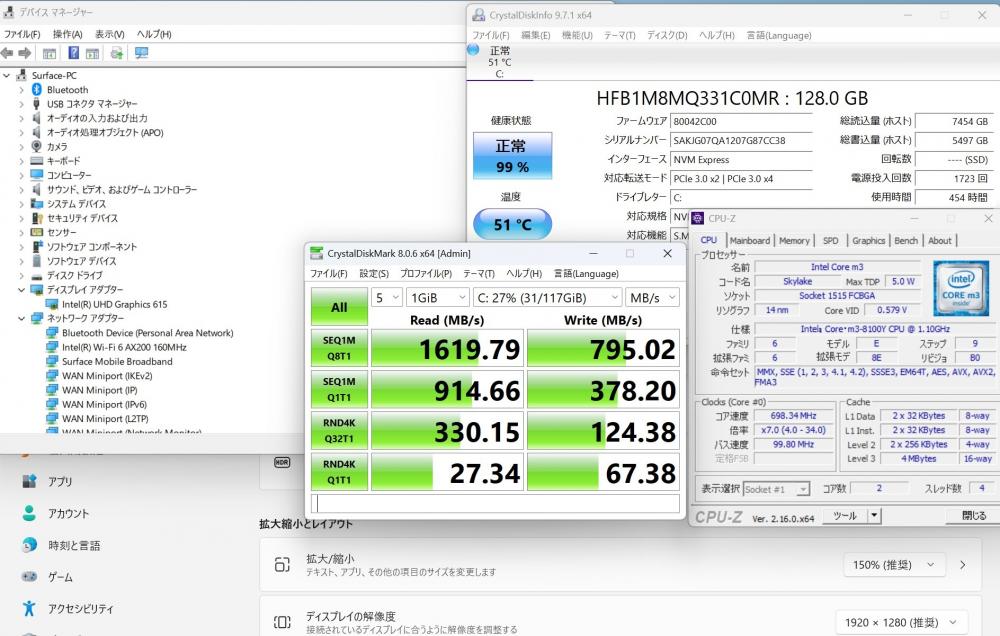Open ゲーム settings from sidebar

click(x=60, y=577)
